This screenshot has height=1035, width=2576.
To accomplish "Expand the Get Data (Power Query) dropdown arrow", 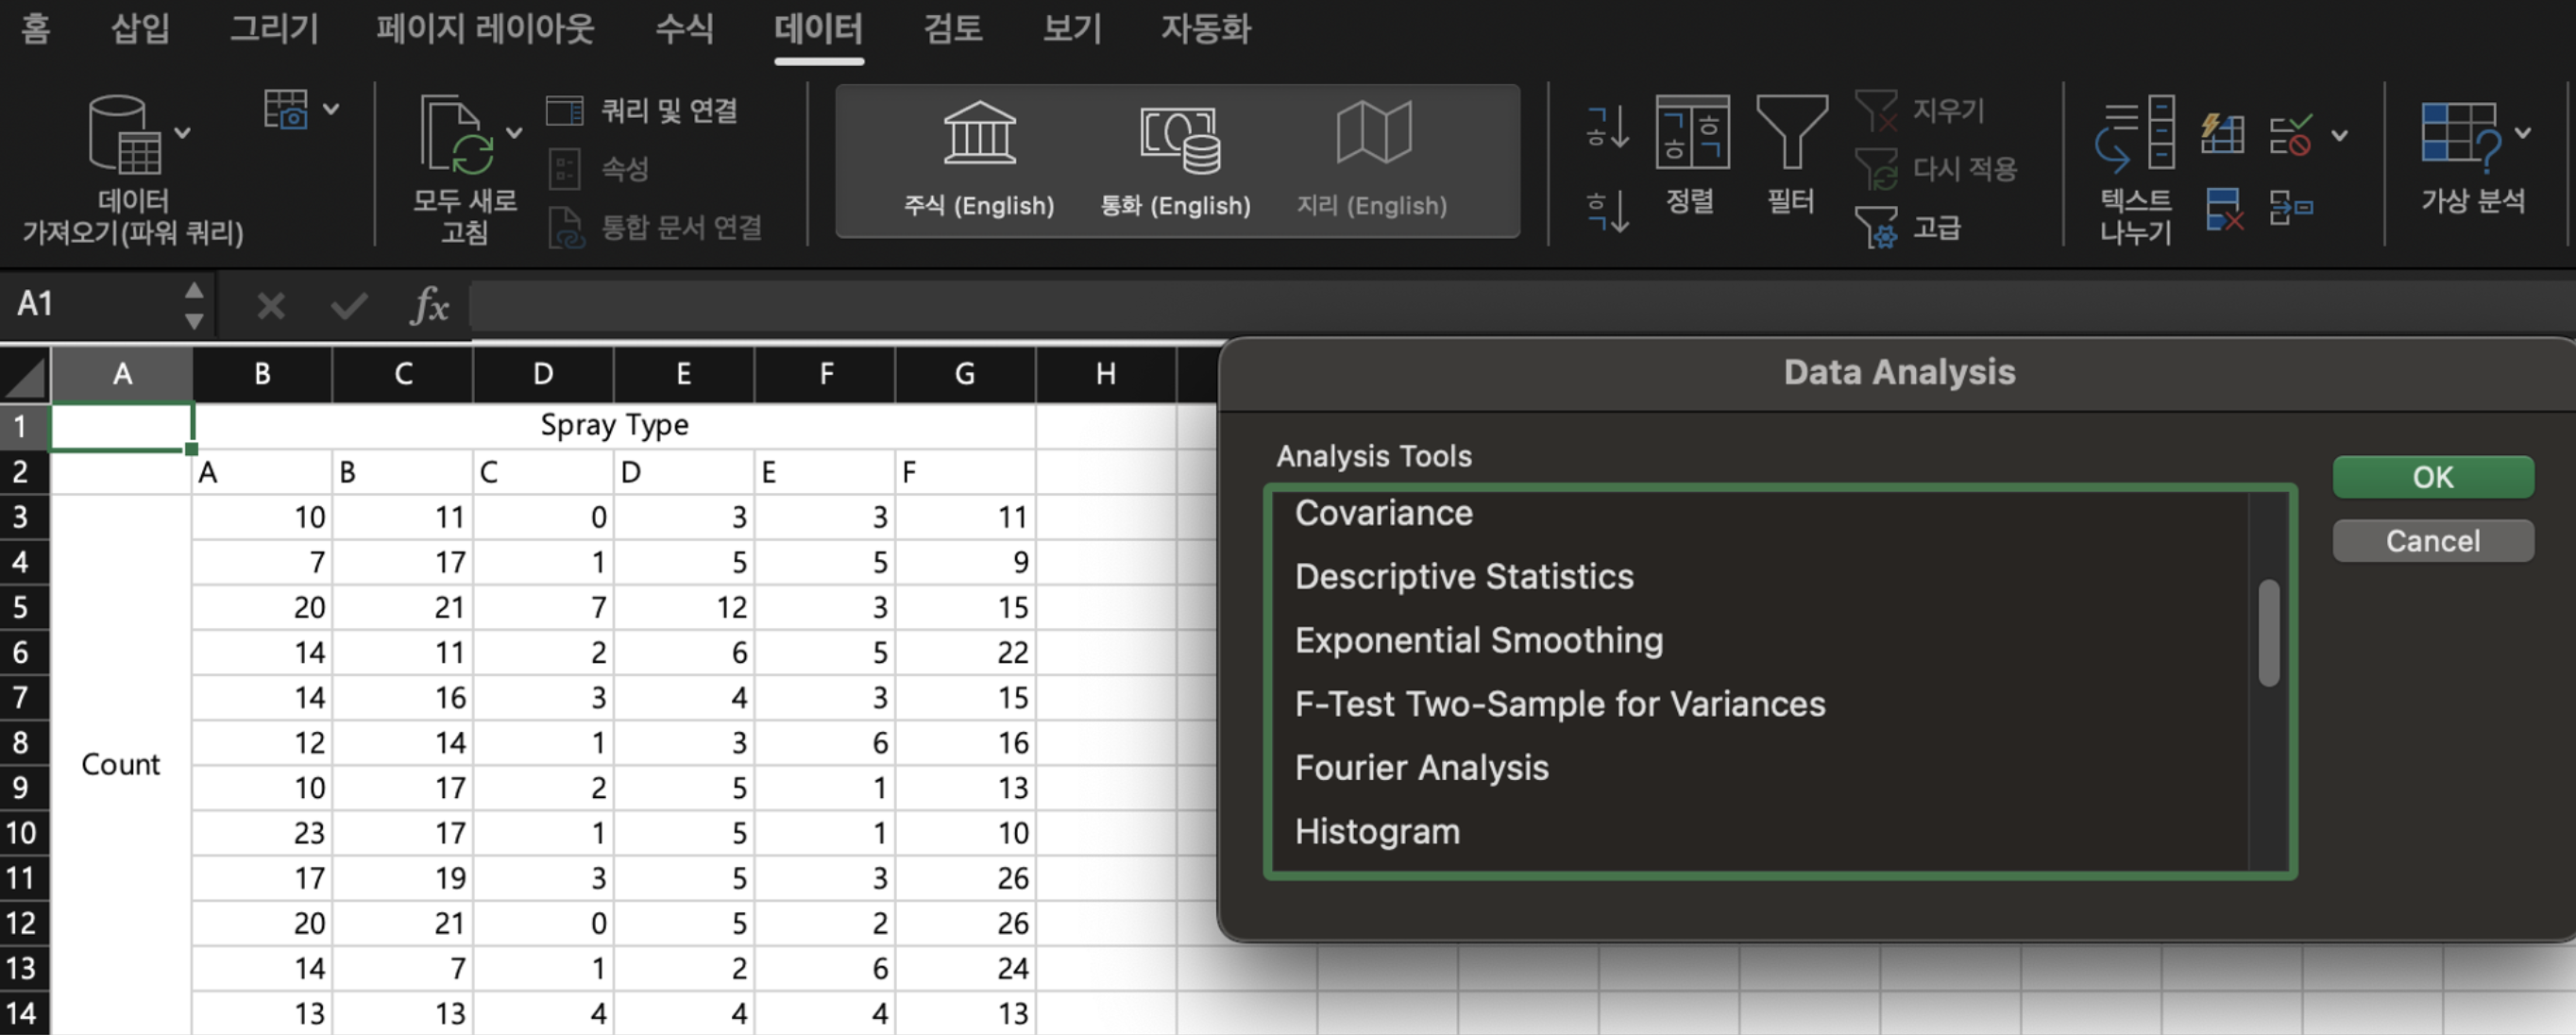I will [183, 133].
